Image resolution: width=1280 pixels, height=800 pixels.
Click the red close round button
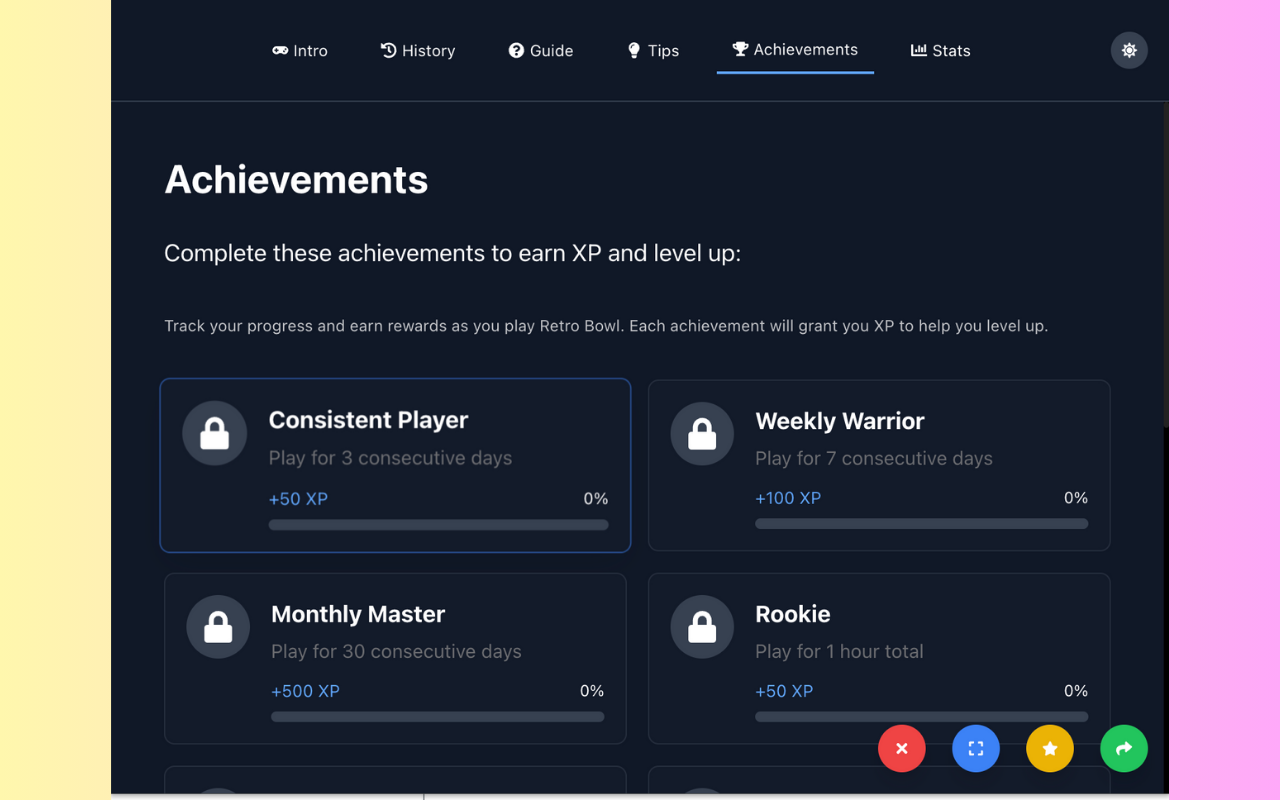pyautogui.click(x=902, y=748)
